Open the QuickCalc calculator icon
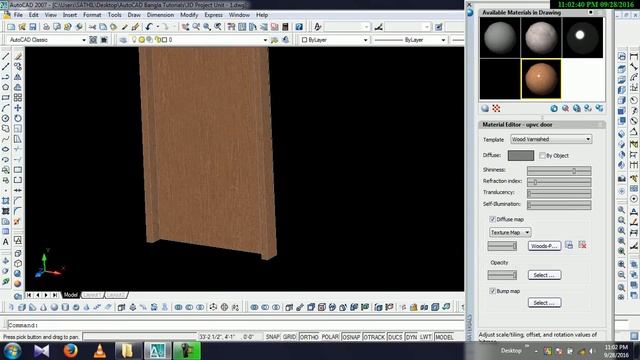640x360 pixels. [285, 27]
